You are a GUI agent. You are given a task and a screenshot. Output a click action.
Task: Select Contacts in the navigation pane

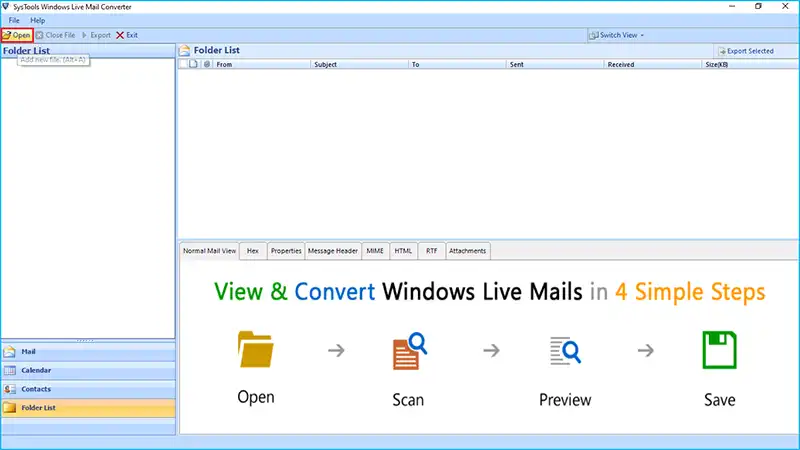click(x=88, y=389)
